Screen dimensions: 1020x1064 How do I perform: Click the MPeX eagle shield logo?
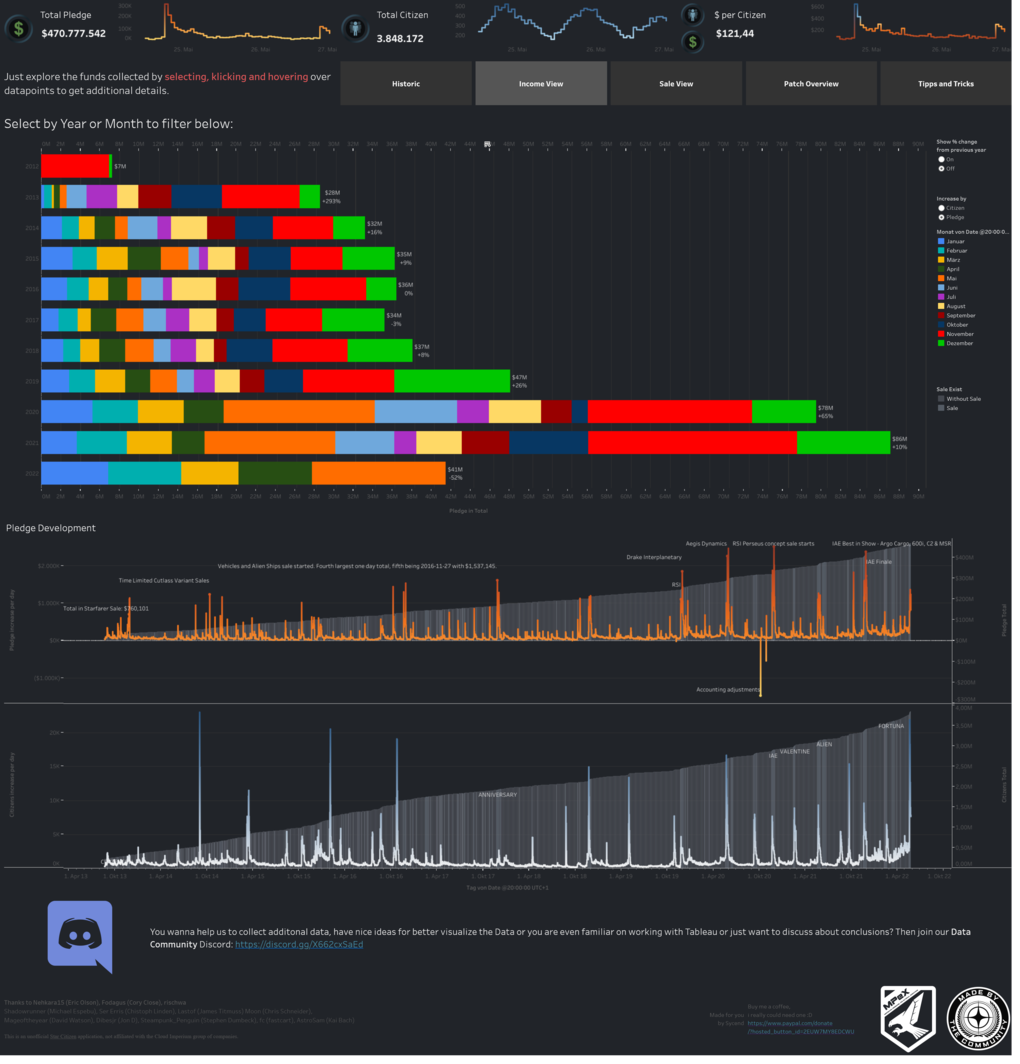click(907, 1018)
